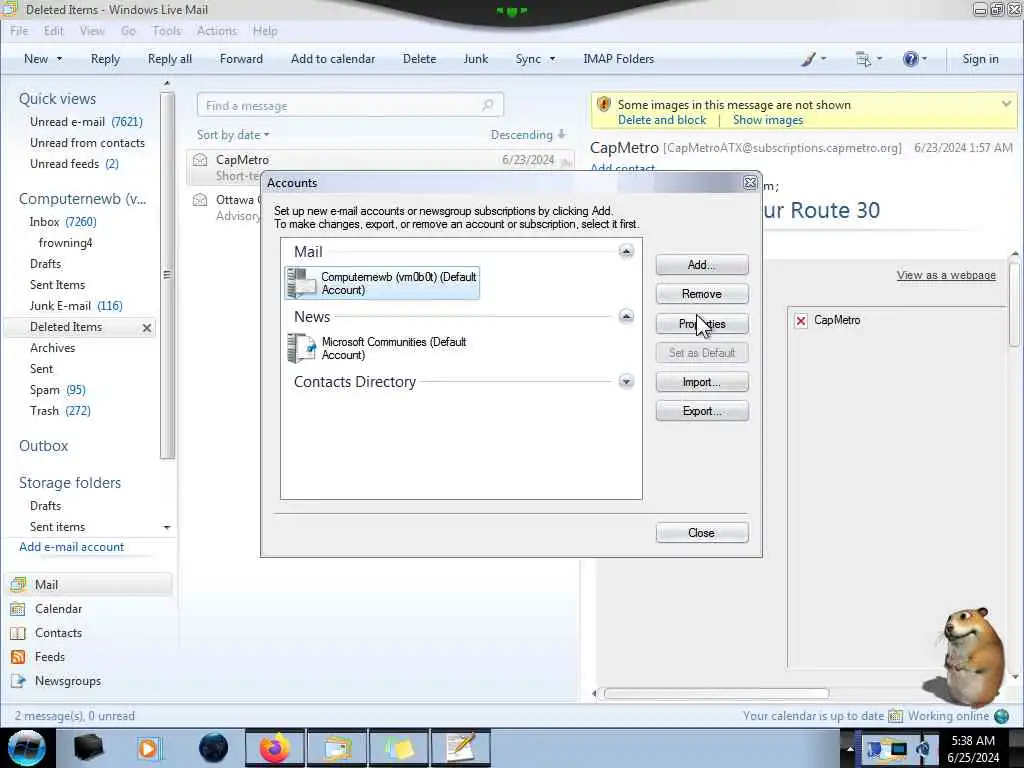This screenshot has height=768, width=1024.
Task: Click the Show images link
Action: click(x=768, y=120)
